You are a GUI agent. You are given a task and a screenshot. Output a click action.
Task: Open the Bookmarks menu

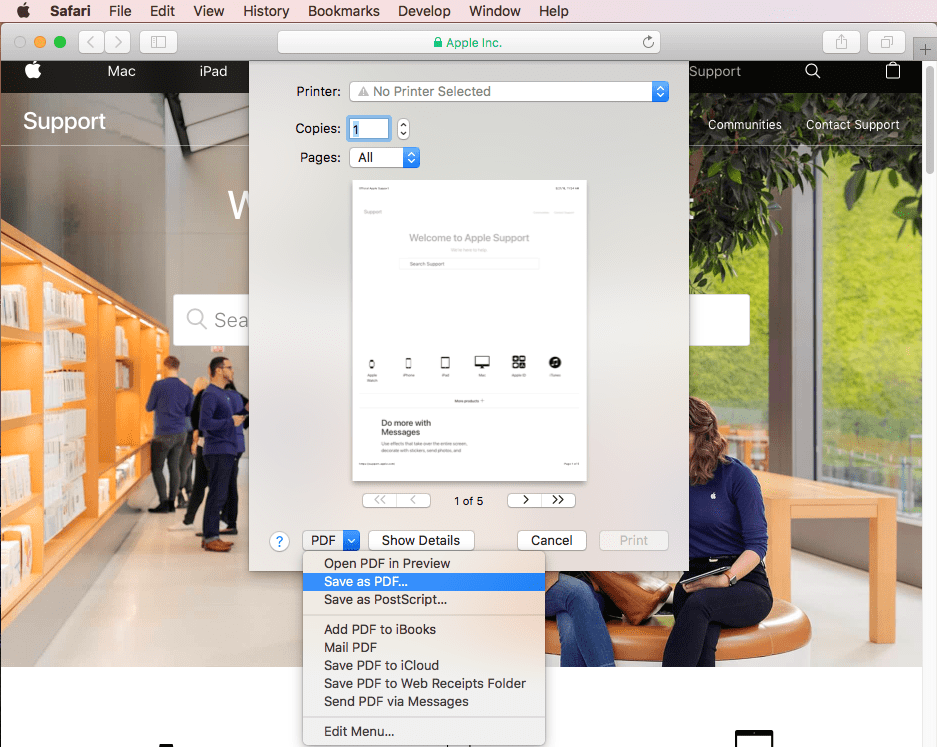coord(344,11)
